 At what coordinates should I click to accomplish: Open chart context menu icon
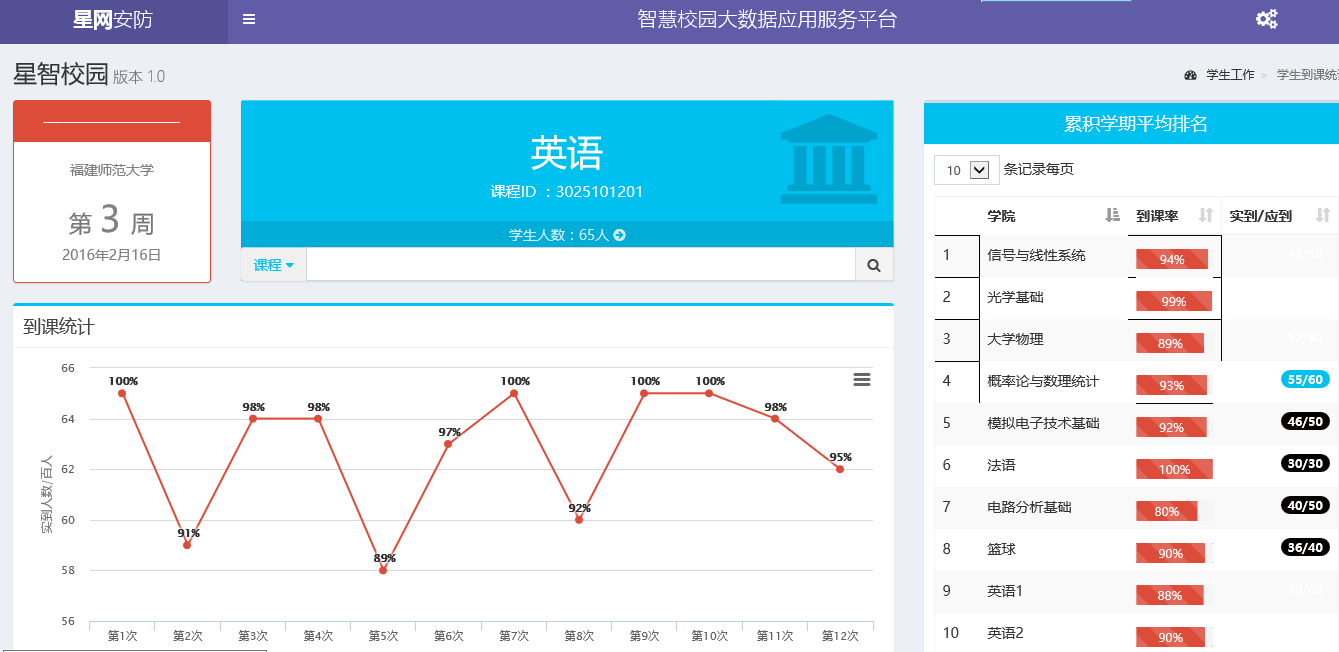click(x=861, y=379)
